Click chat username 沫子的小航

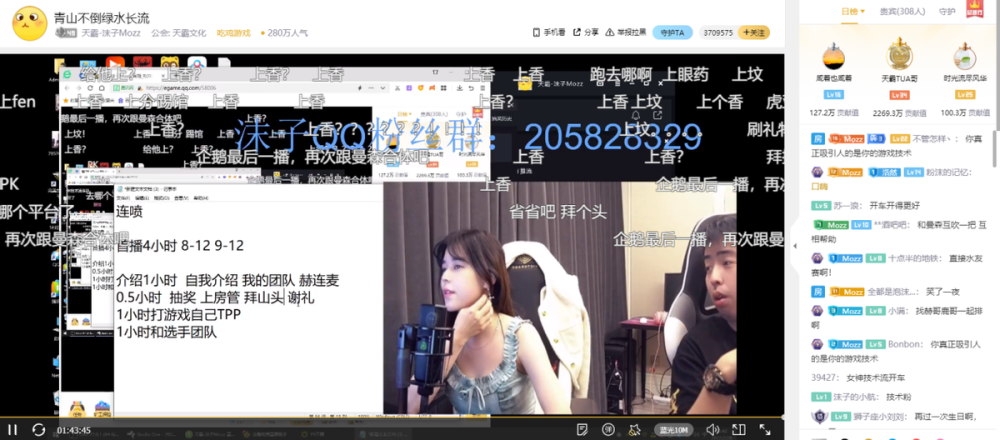(853, 397)
